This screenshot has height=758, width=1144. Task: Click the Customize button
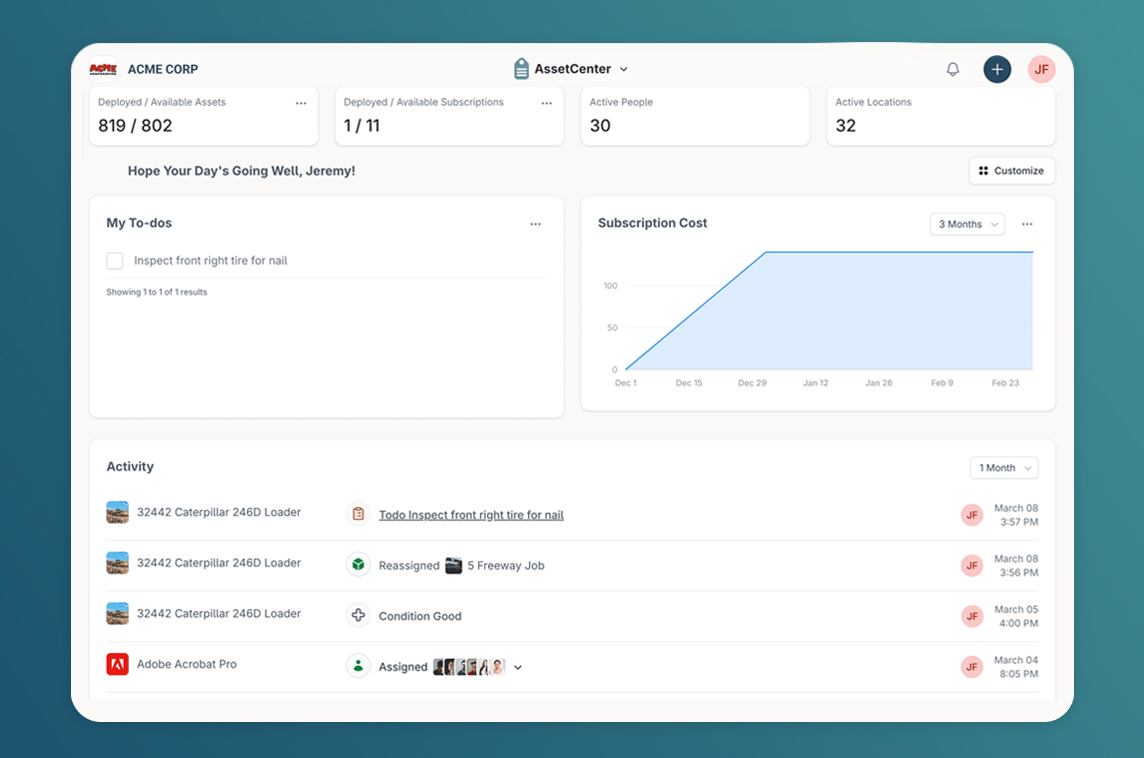(1011, 171)
